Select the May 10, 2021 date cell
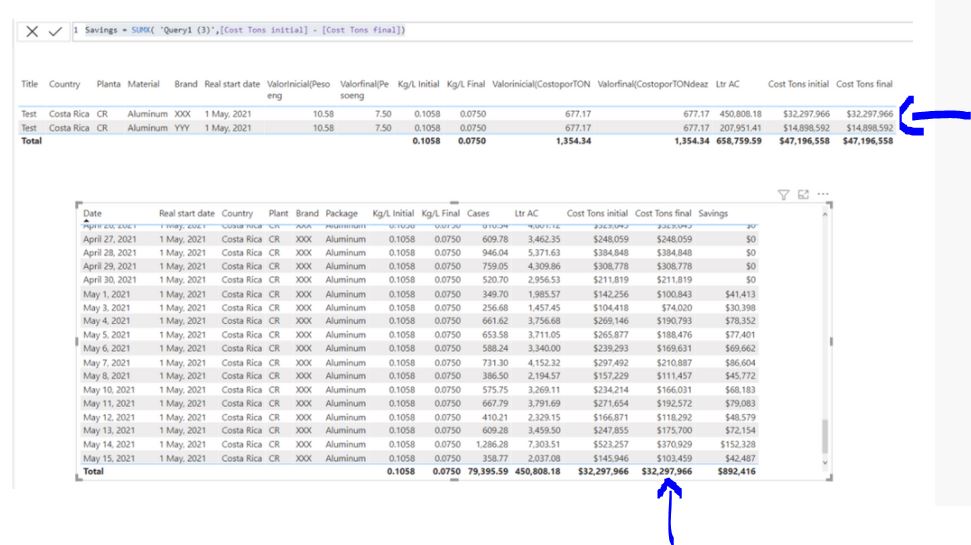The width and height of the screenshot is (971, 545). [109, 390]
